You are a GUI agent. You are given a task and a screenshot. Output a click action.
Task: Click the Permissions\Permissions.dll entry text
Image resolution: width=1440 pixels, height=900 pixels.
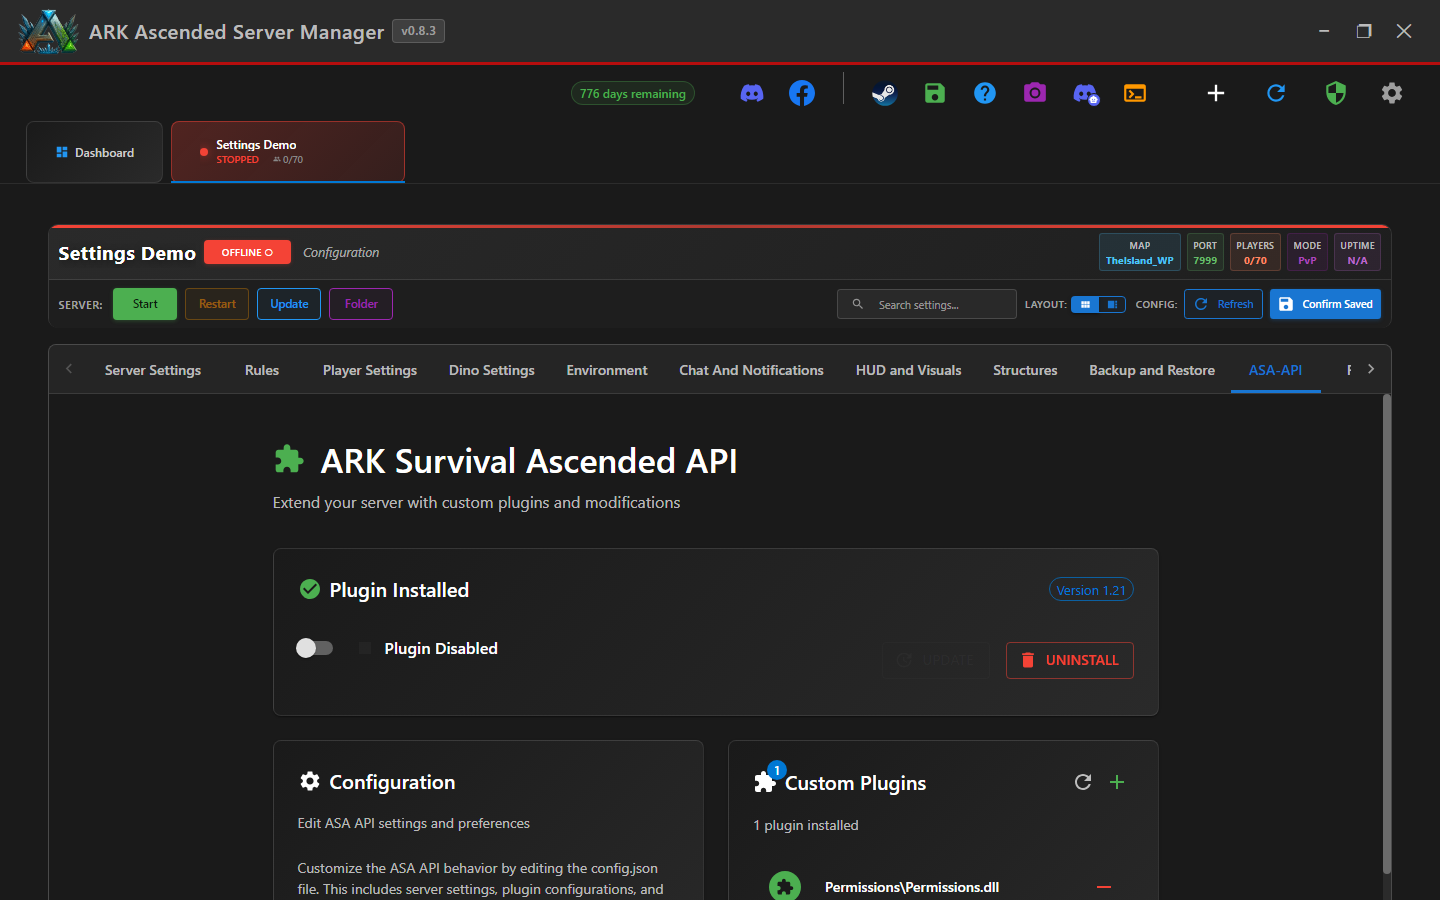912,887
